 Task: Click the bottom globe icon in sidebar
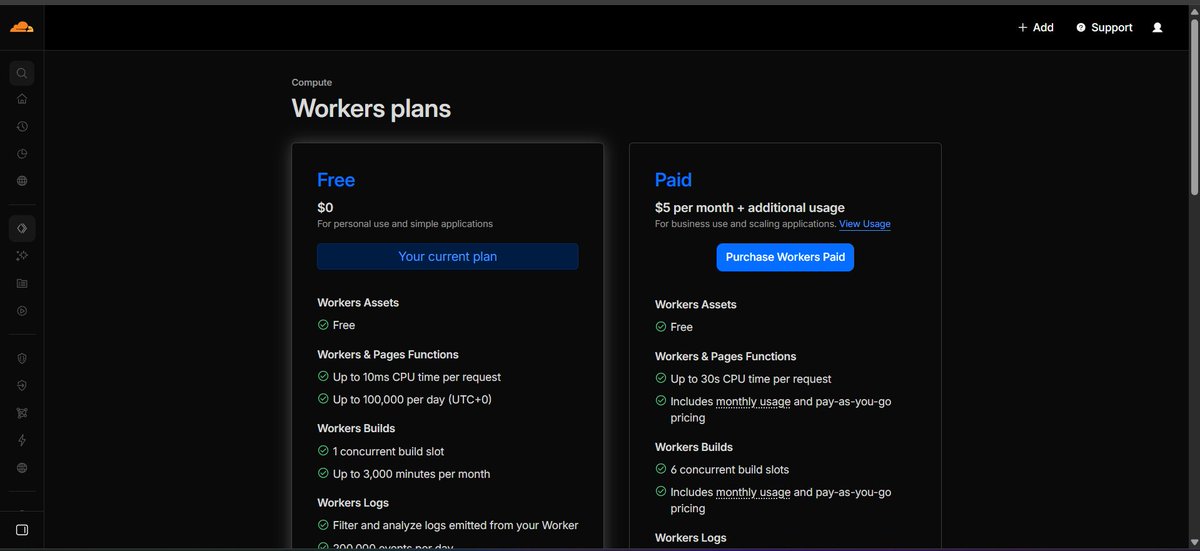[22, 468]
